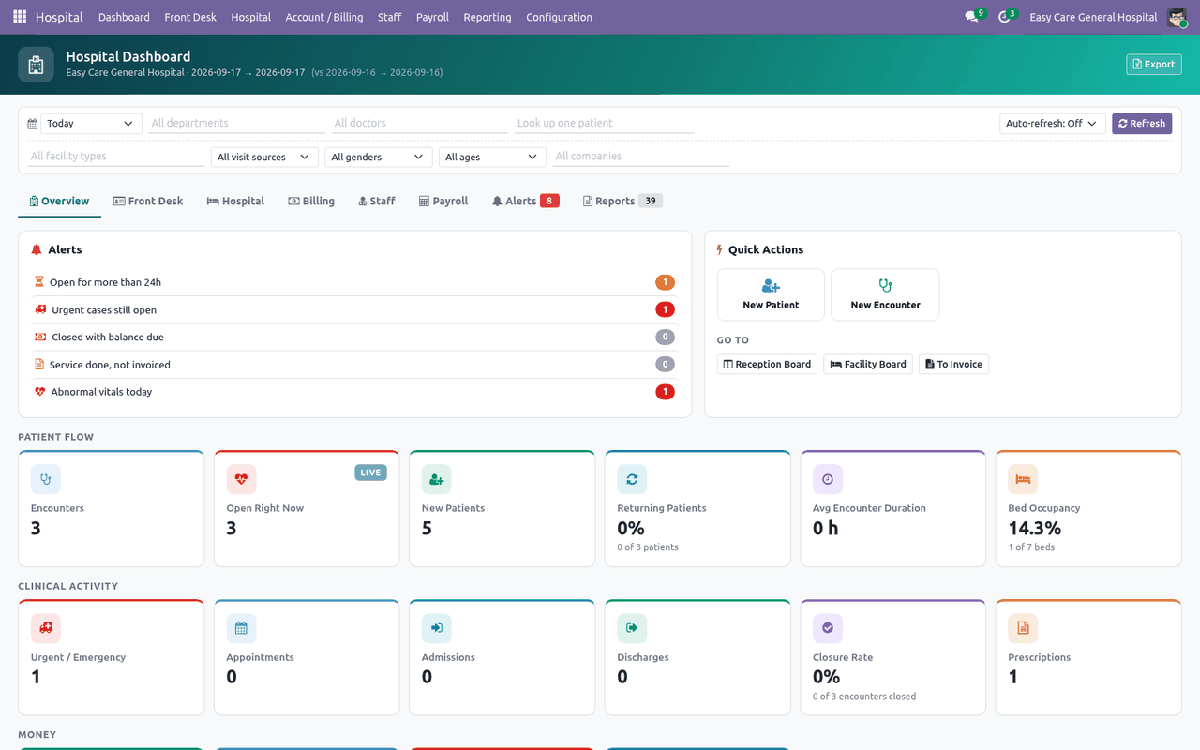The width and height of the screenshot is (1200, 750).
Task: Click the invoice icon beside Service done, not invoiced
Action: [x=40, y=364]
